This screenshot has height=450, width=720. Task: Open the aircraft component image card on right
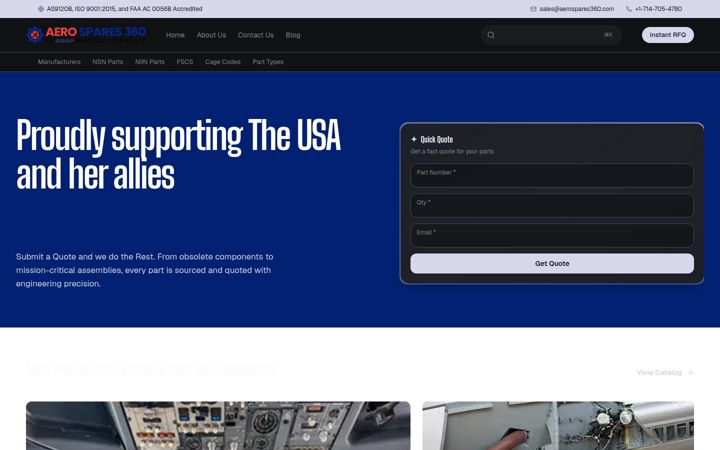point(558,426)
